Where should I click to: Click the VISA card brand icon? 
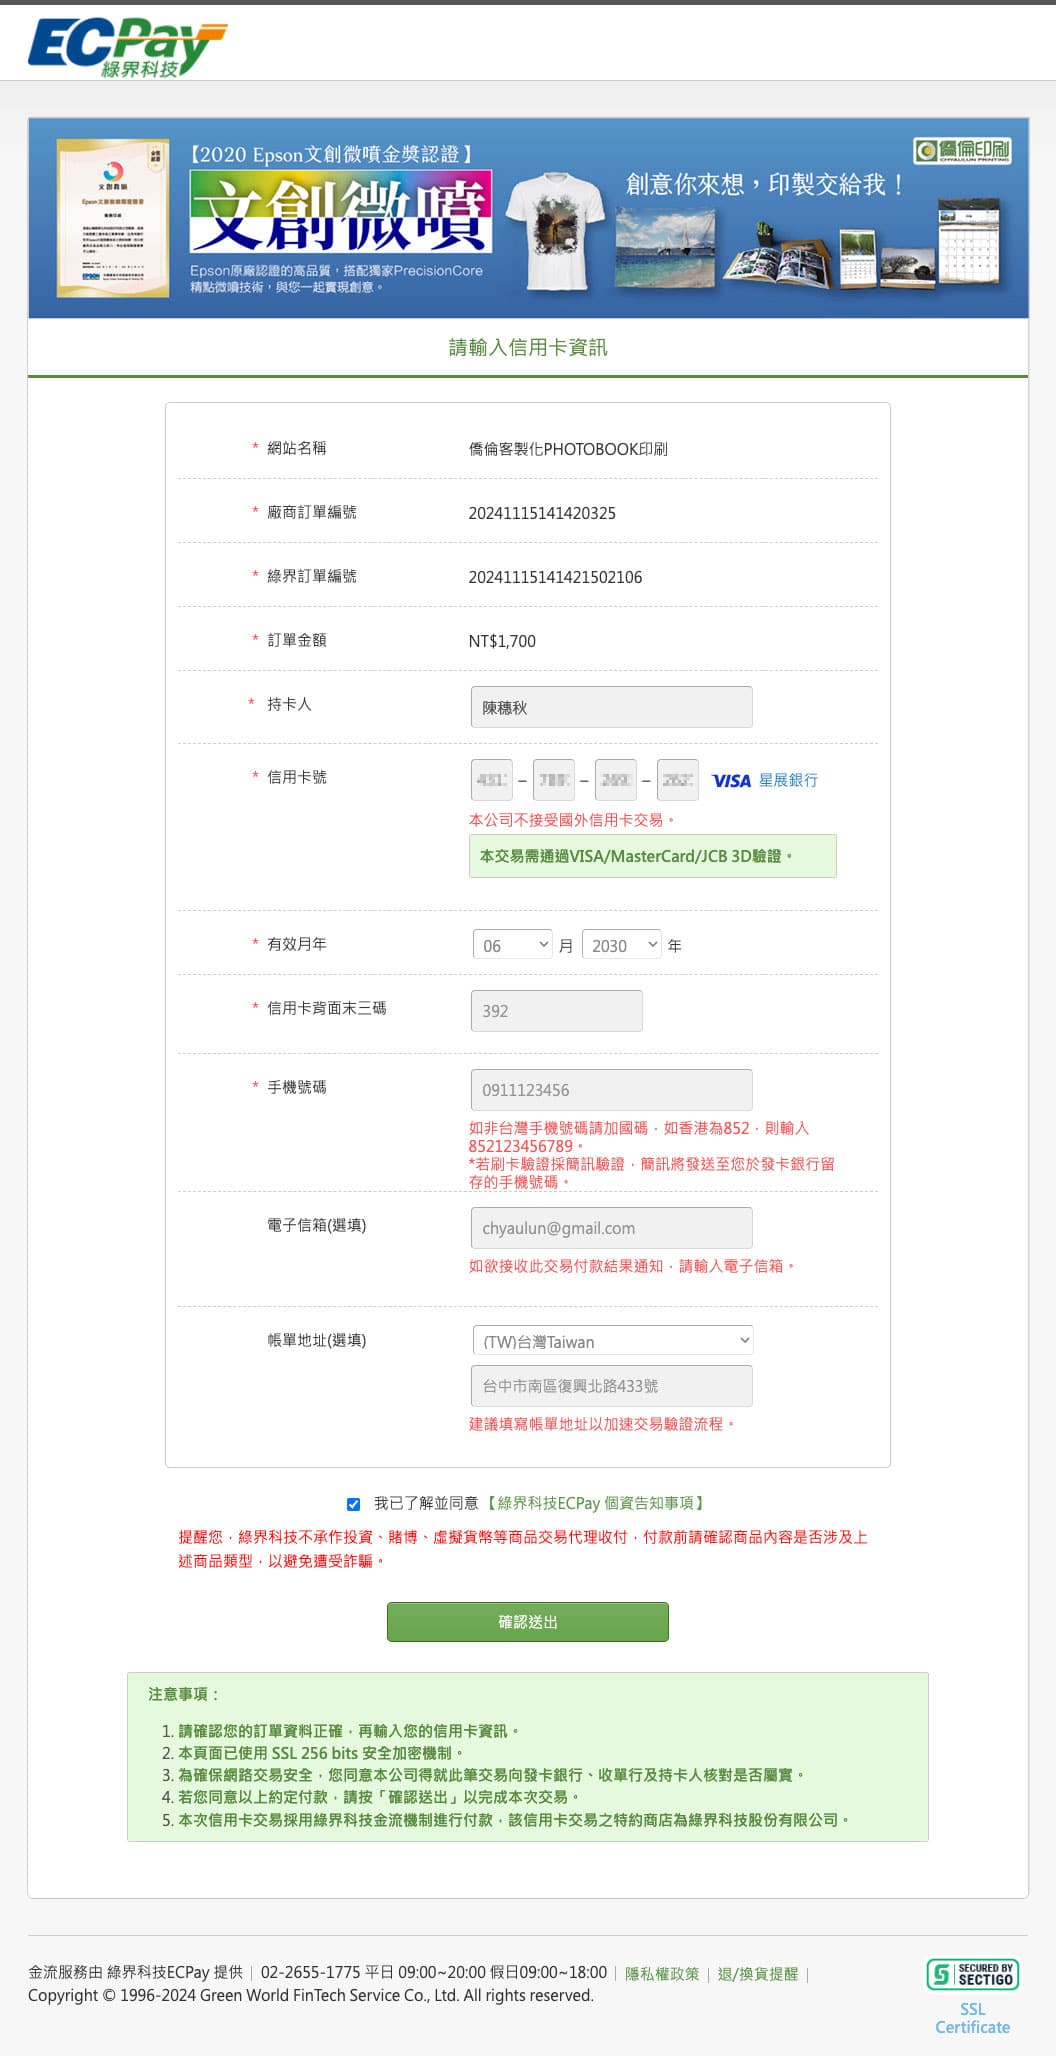coord(730,781)
